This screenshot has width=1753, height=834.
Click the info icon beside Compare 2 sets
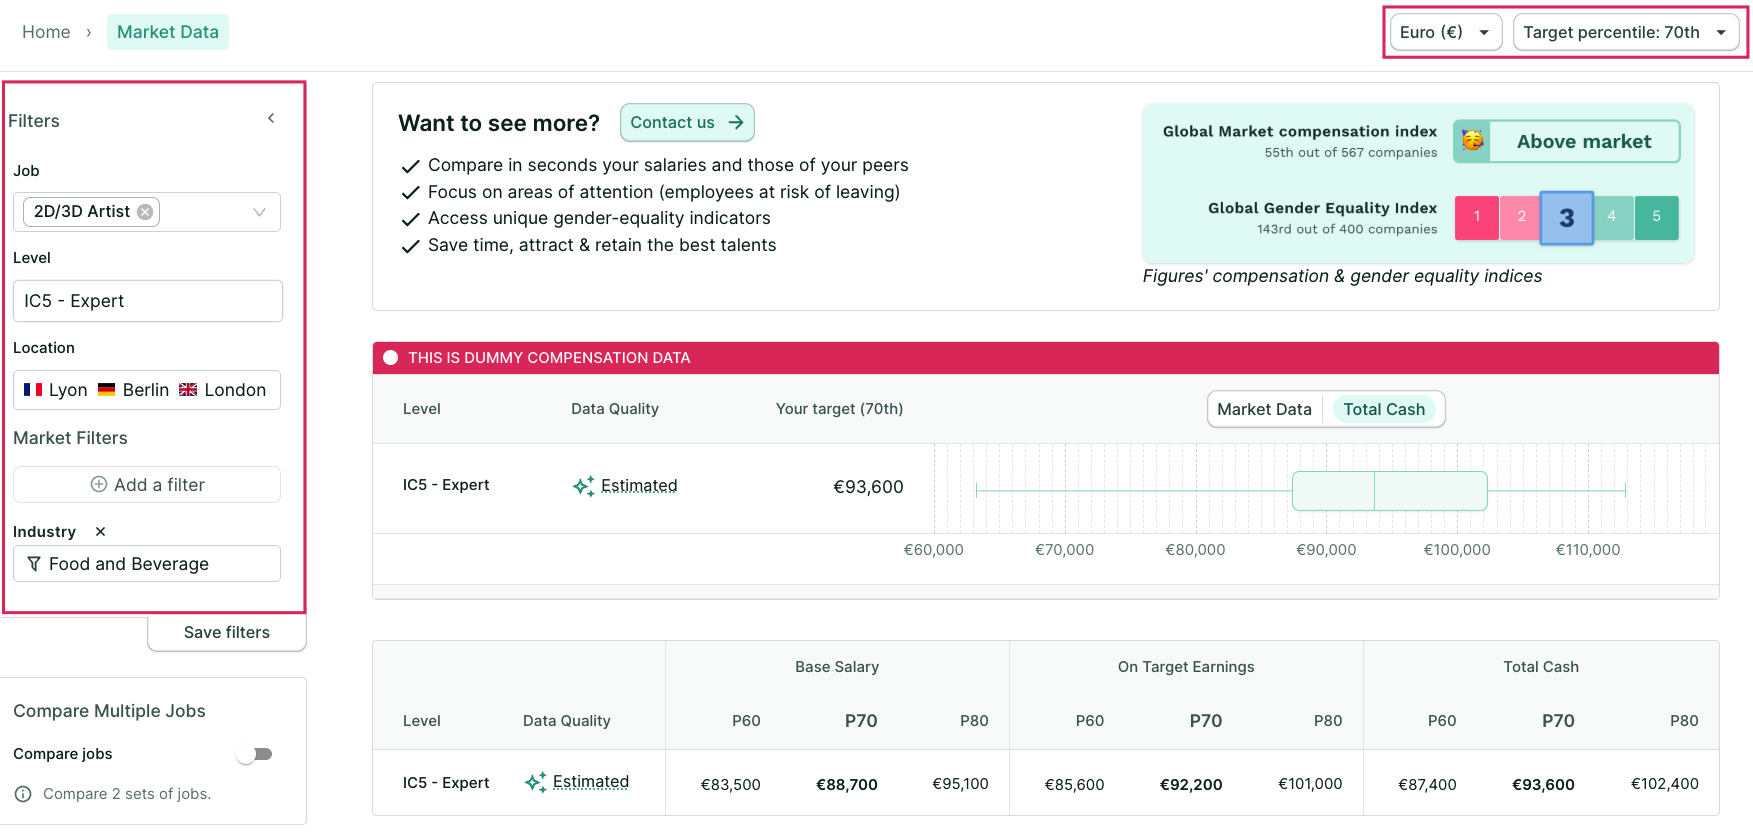23,794
